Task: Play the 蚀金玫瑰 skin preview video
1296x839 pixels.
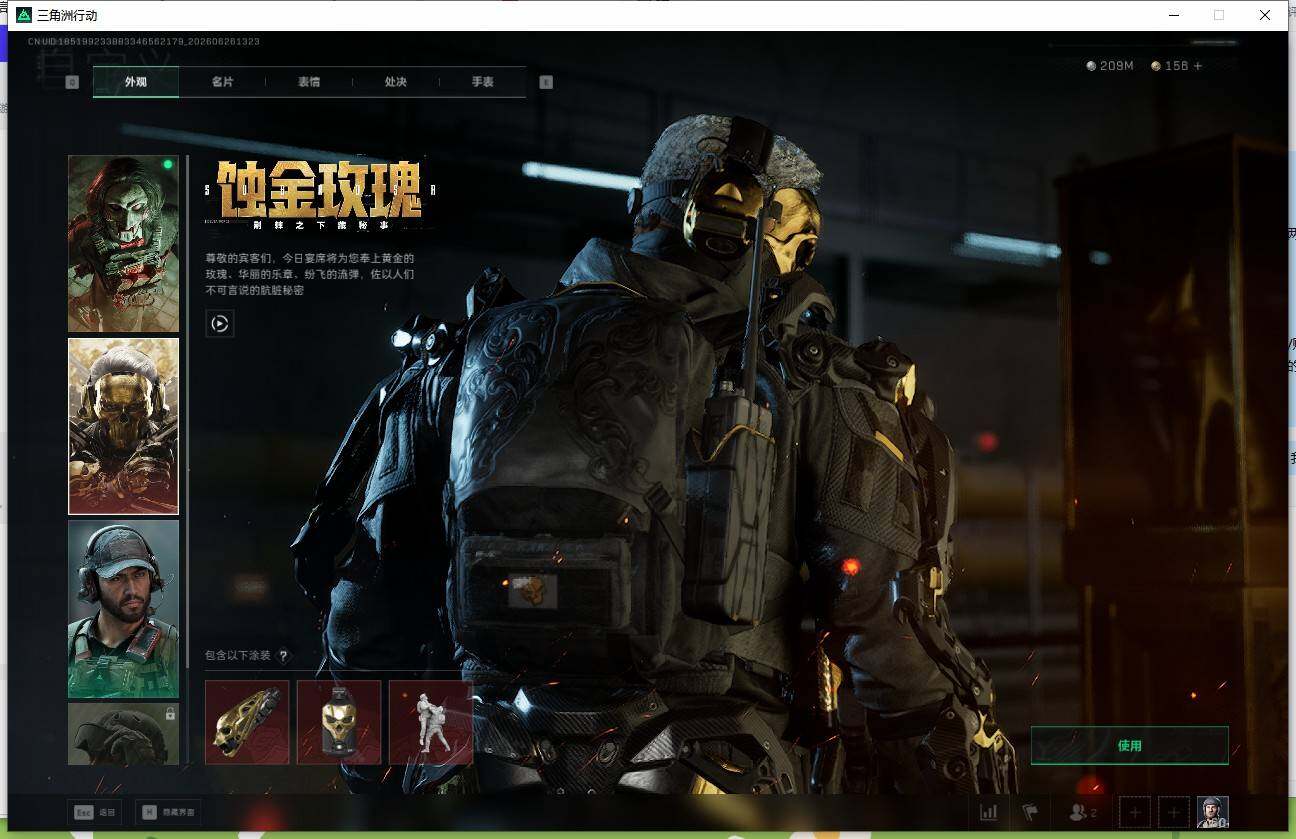Action: pos(220,323)
